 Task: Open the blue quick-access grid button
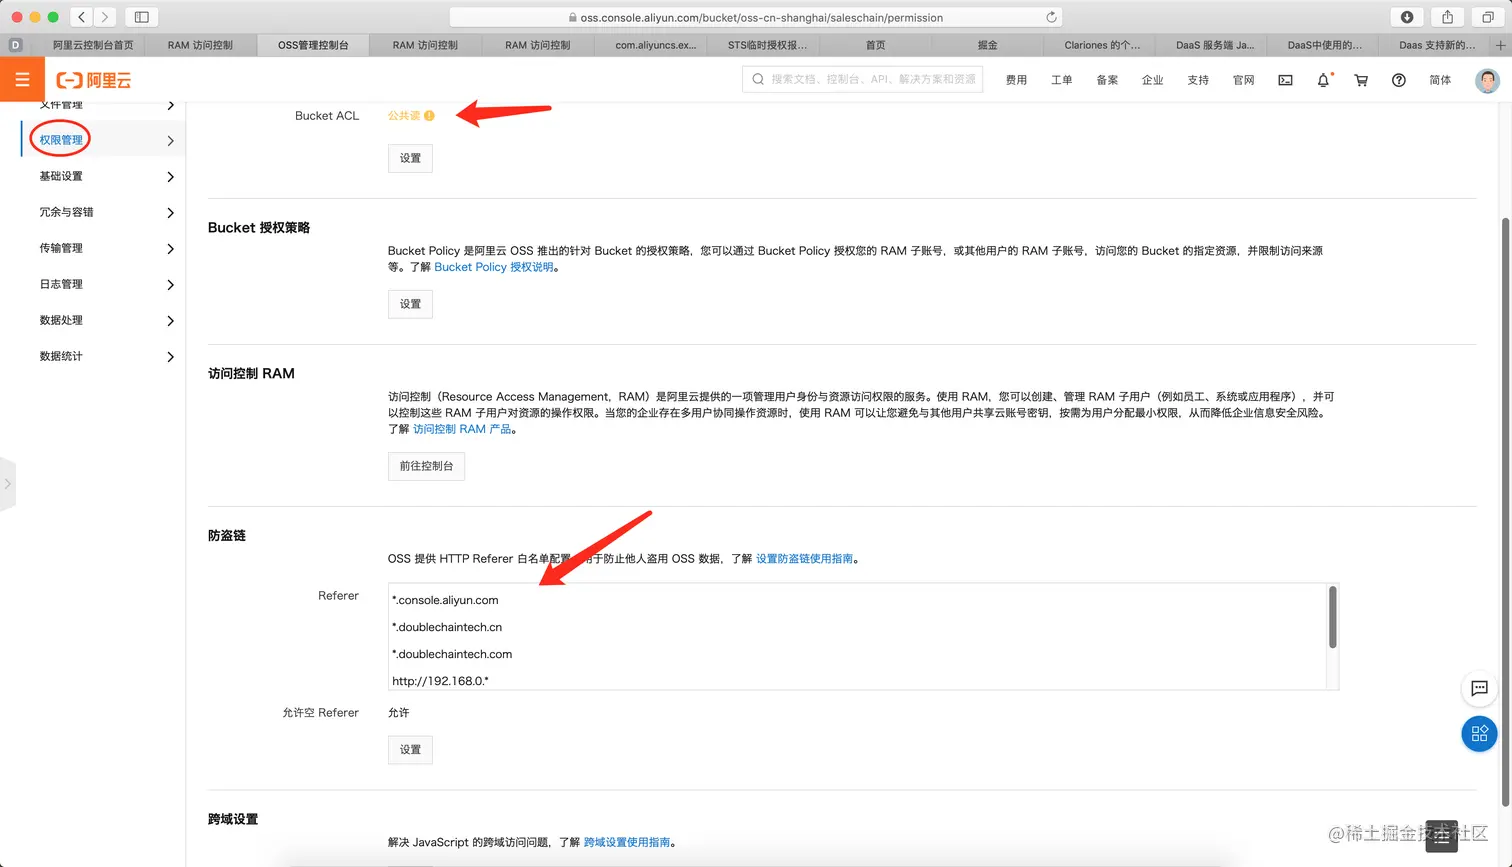(x=1479, y=734)
